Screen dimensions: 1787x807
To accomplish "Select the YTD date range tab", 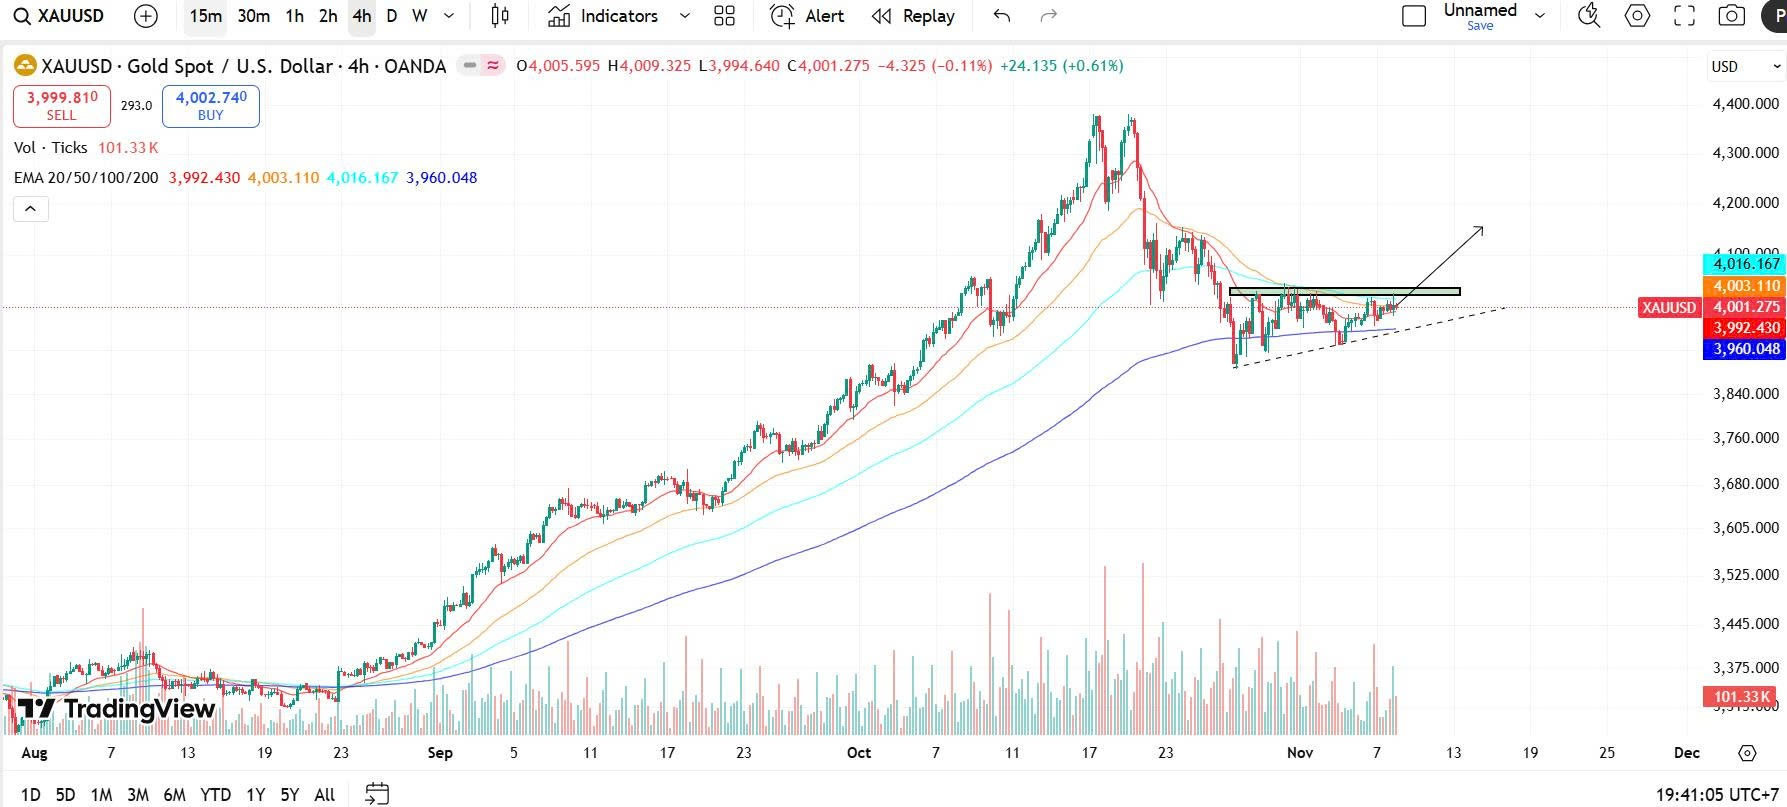I will pos(215,795).
